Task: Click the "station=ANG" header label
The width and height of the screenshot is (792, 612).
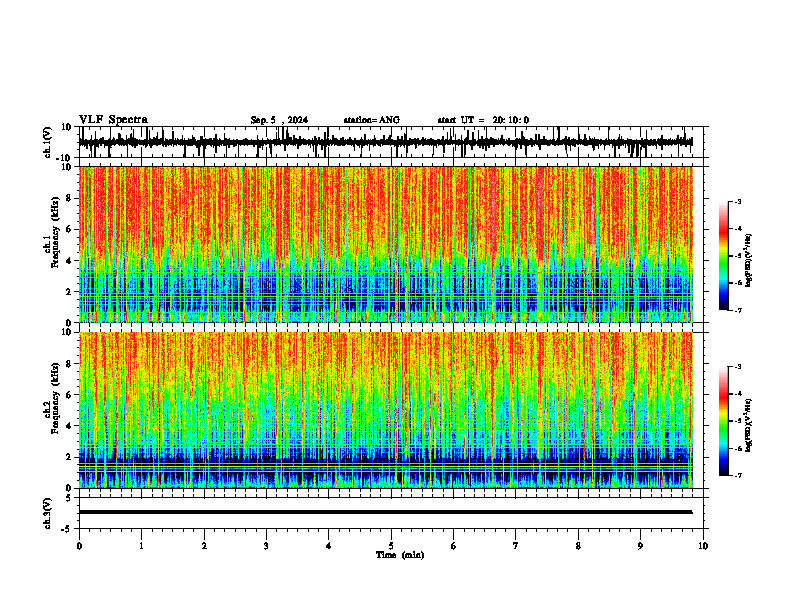Action: tap(371, 120)
